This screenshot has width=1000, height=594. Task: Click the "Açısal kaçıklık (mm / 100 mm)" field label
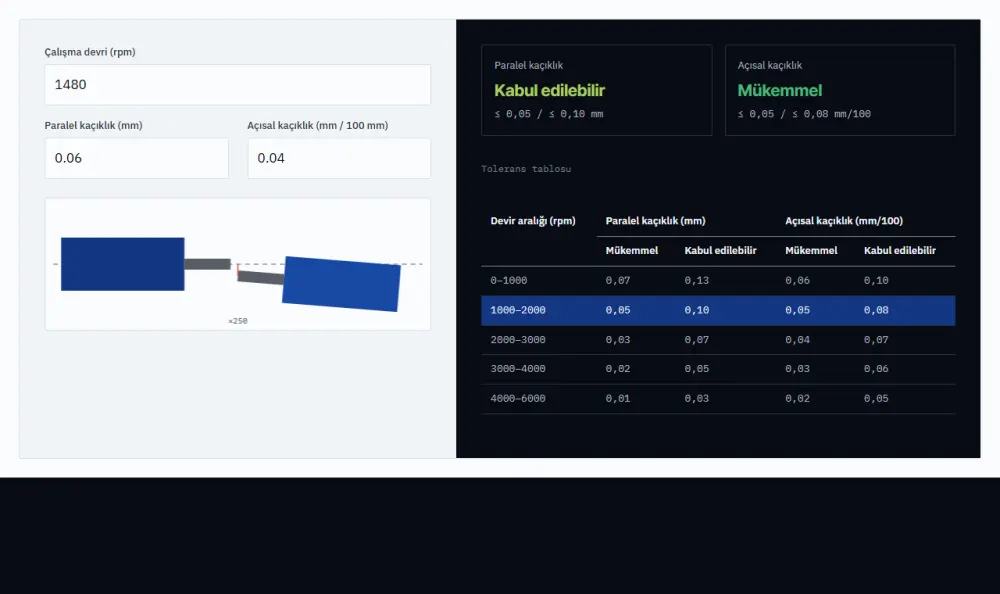pyautogui.click(x=318, y=125)
